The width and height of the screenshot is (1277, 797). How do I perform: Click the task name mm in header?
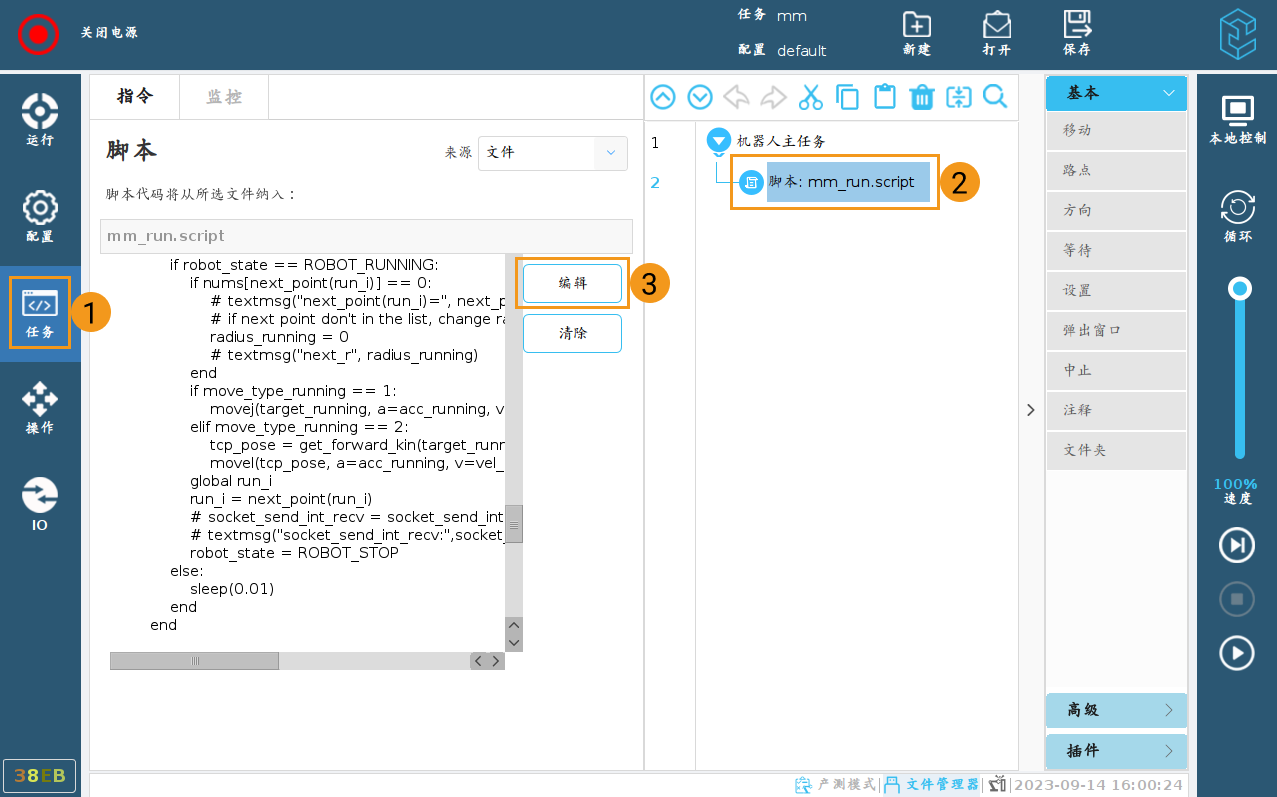click(x=792, y=16)
